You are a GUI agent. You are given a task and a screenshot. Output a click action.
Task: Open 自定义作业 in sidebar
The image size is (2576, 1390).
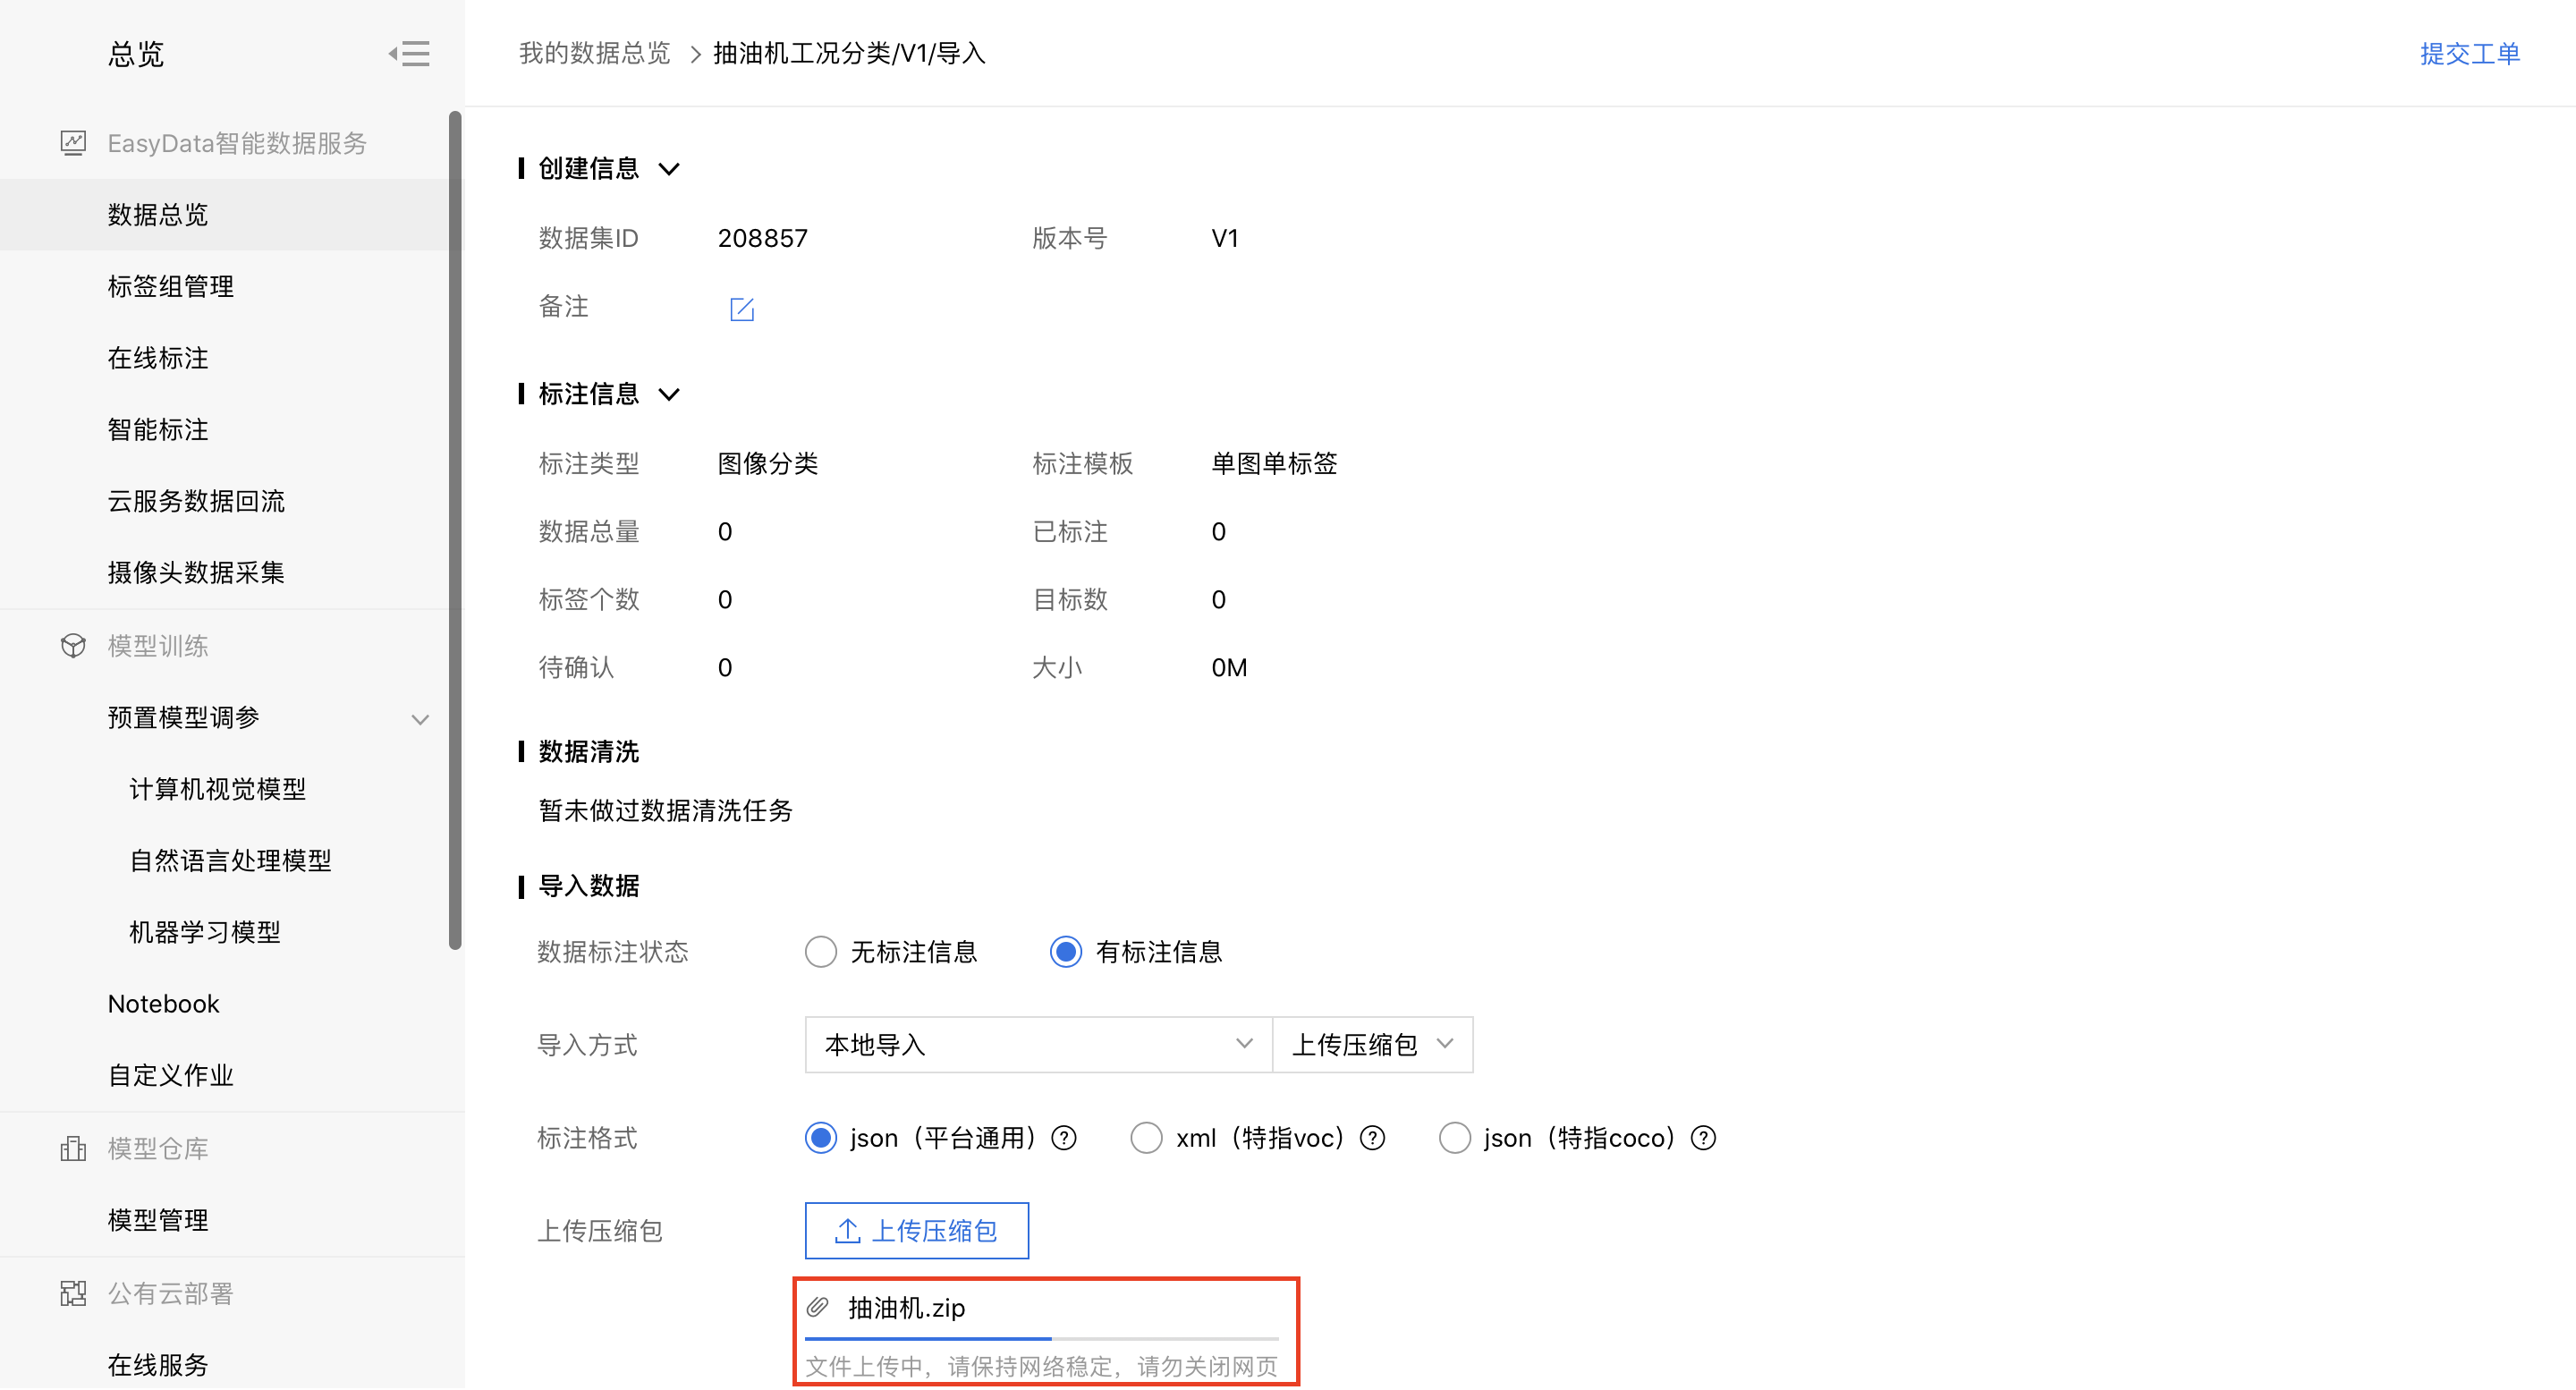click(x=171, y=1075)
